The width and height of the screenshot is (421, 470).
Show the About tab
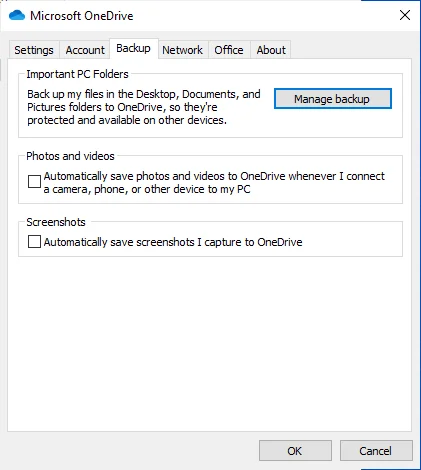click(x=271, y=50)
